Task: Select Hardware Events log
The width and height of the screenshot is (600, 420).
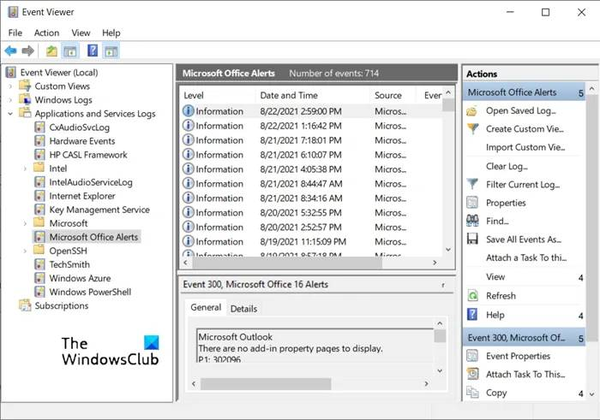Action: [82, 141]
